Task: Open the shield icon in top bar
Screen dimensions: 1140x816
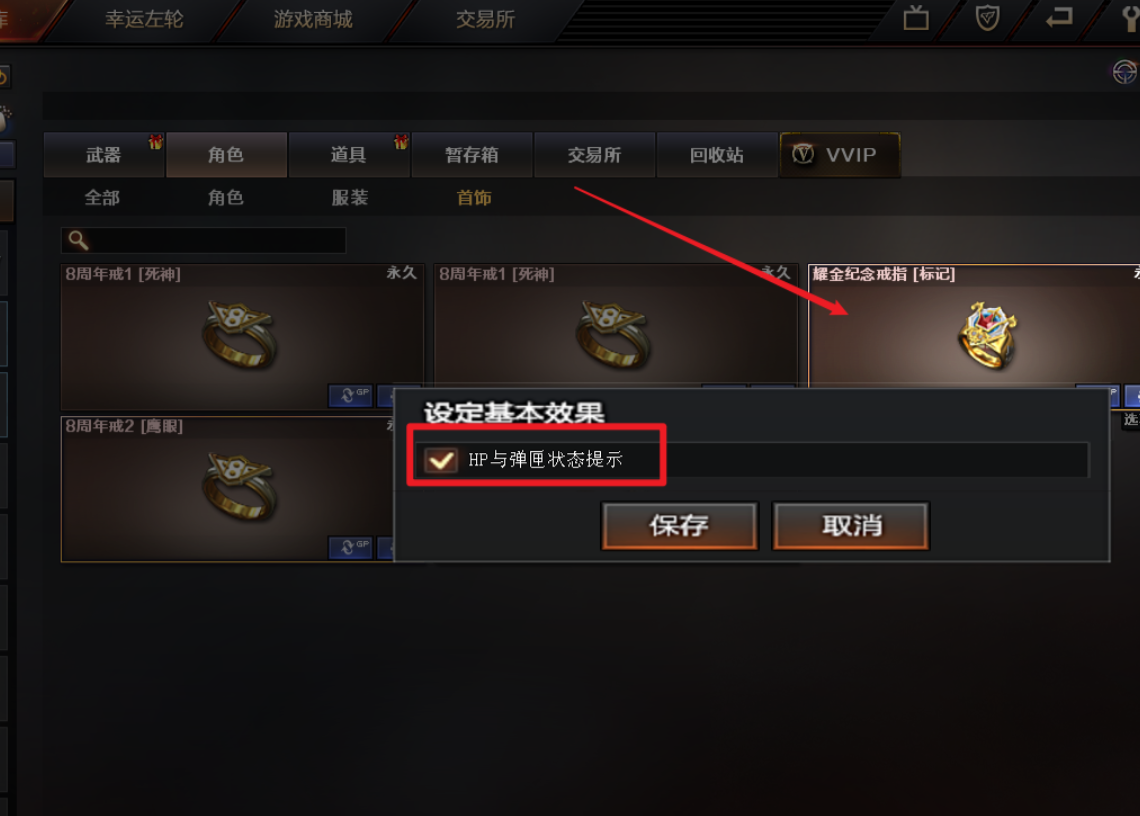Action: [x=987, y=17]
